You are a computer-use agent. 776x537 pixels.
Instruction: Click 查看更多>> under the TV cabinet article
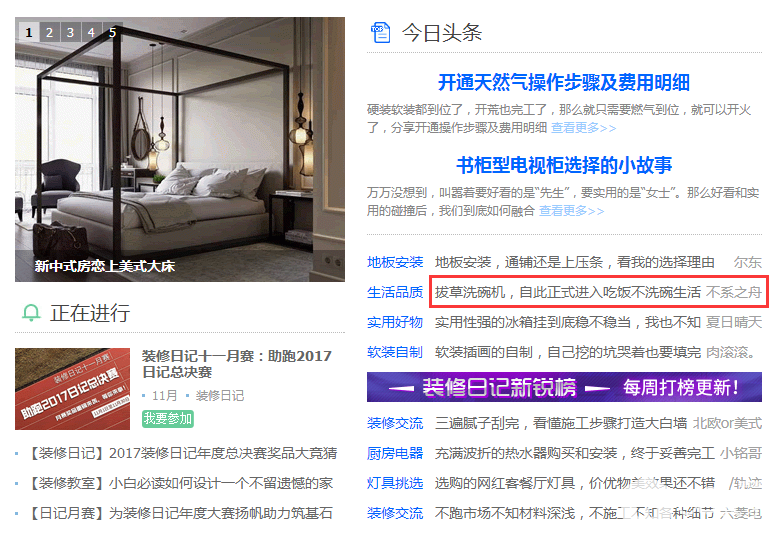572,211
